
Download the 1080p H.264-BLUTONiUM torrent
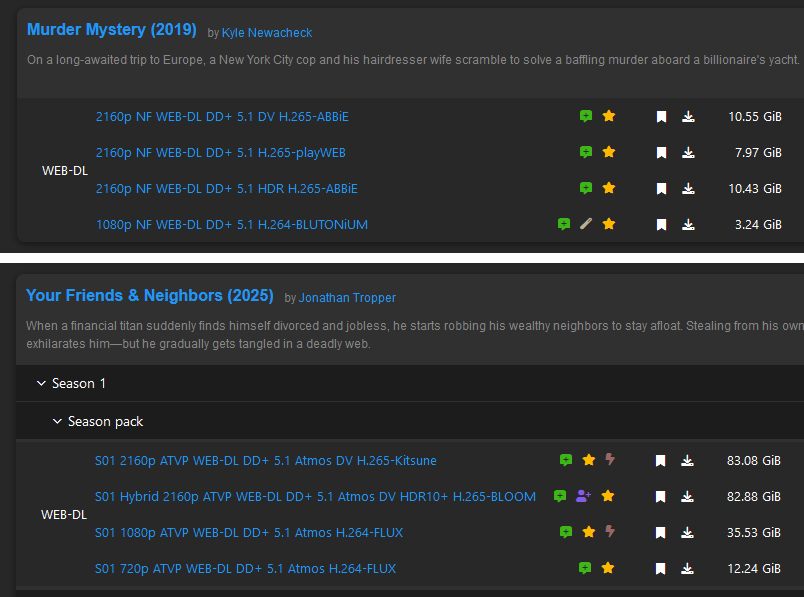point(688,225)
